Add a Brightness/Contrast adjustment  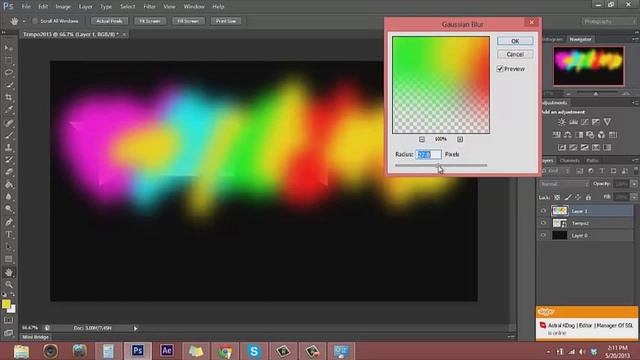[x=562, y=122]
